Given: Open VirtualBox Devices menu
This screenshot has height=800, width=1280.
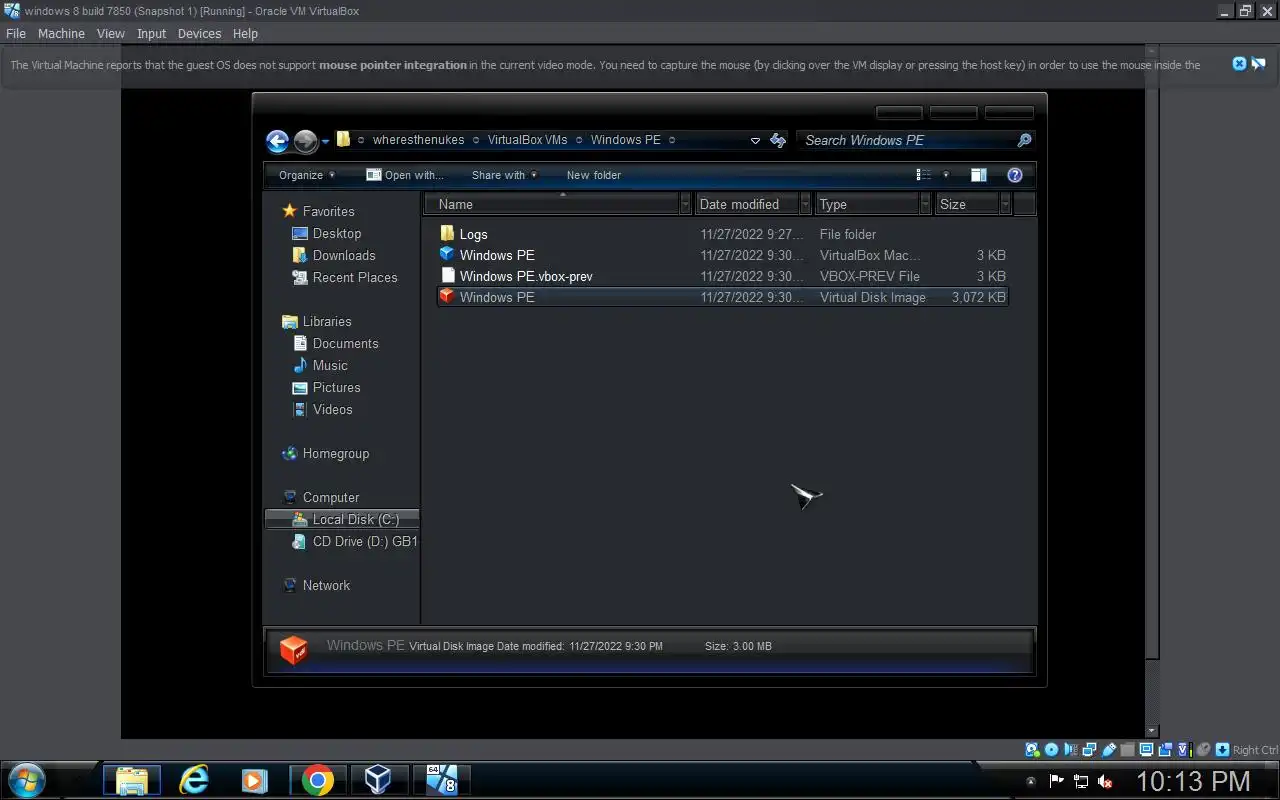Looking at the screenshot, I should point(199,33).
